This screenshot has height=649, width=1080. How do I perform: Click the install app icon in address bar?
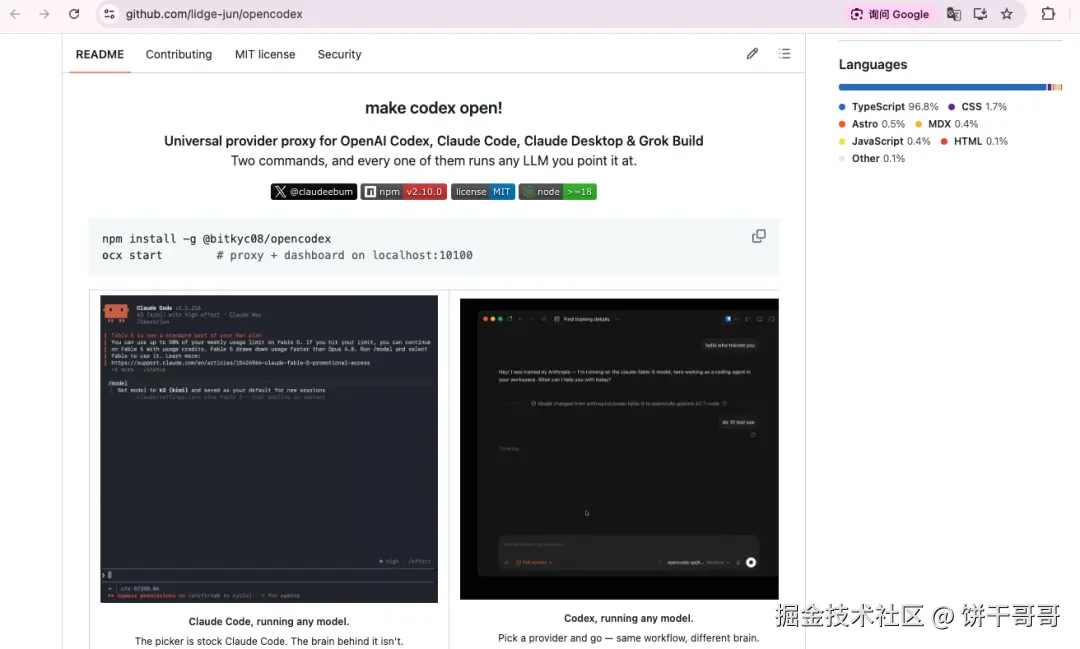[x=980, y=14]
